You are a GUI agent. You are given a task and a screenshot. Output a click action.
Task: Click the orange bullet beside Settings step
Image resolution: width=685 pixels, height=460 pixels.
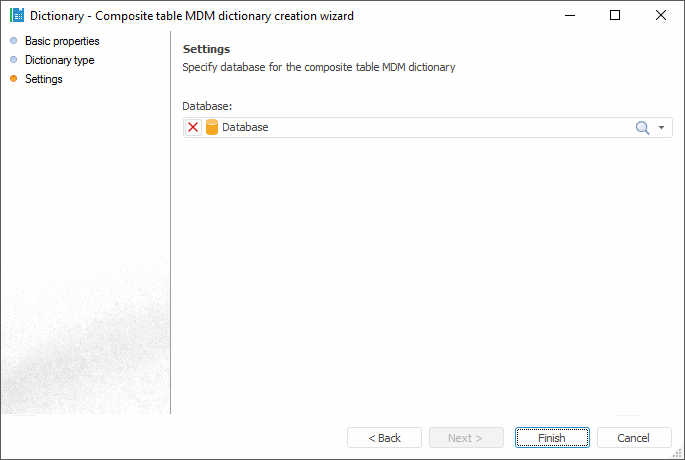[x=14, y=79]
